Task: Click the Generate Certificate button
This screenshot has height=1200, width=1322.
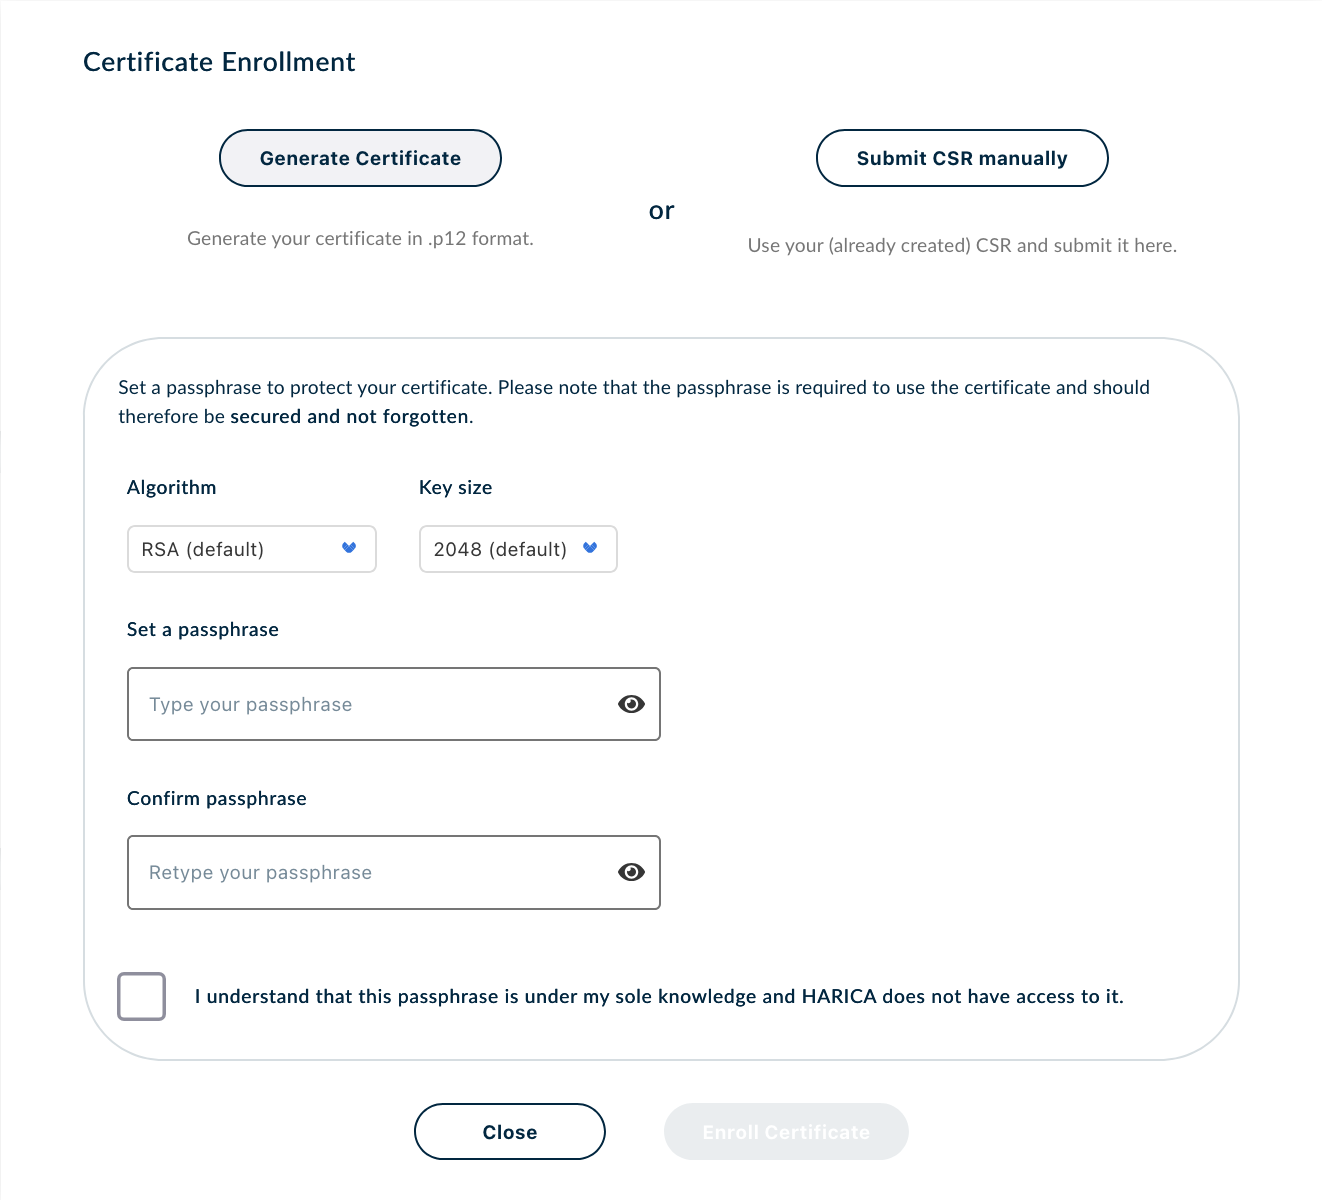Action: (360, 158)
